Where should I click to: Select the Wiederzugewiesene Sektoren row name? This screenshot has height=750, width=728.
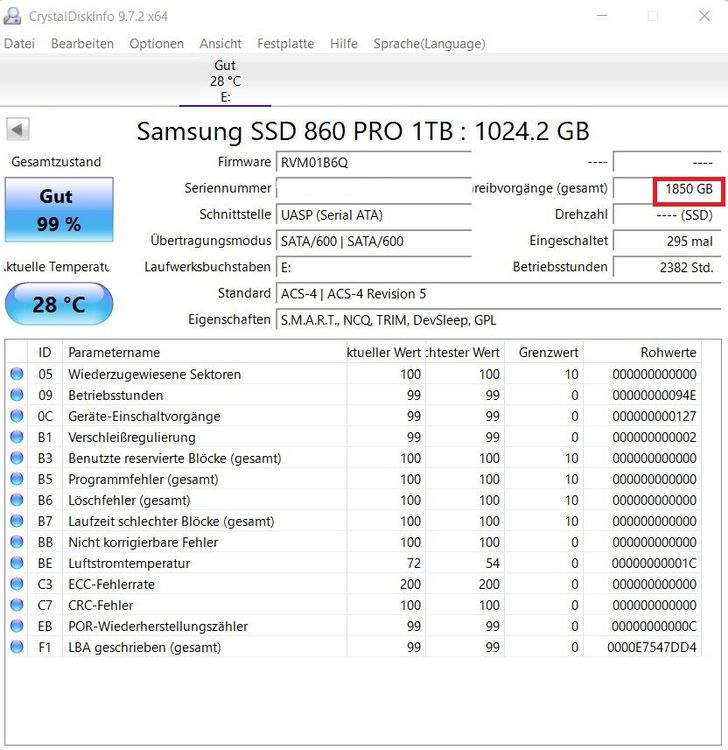[154, 374]
